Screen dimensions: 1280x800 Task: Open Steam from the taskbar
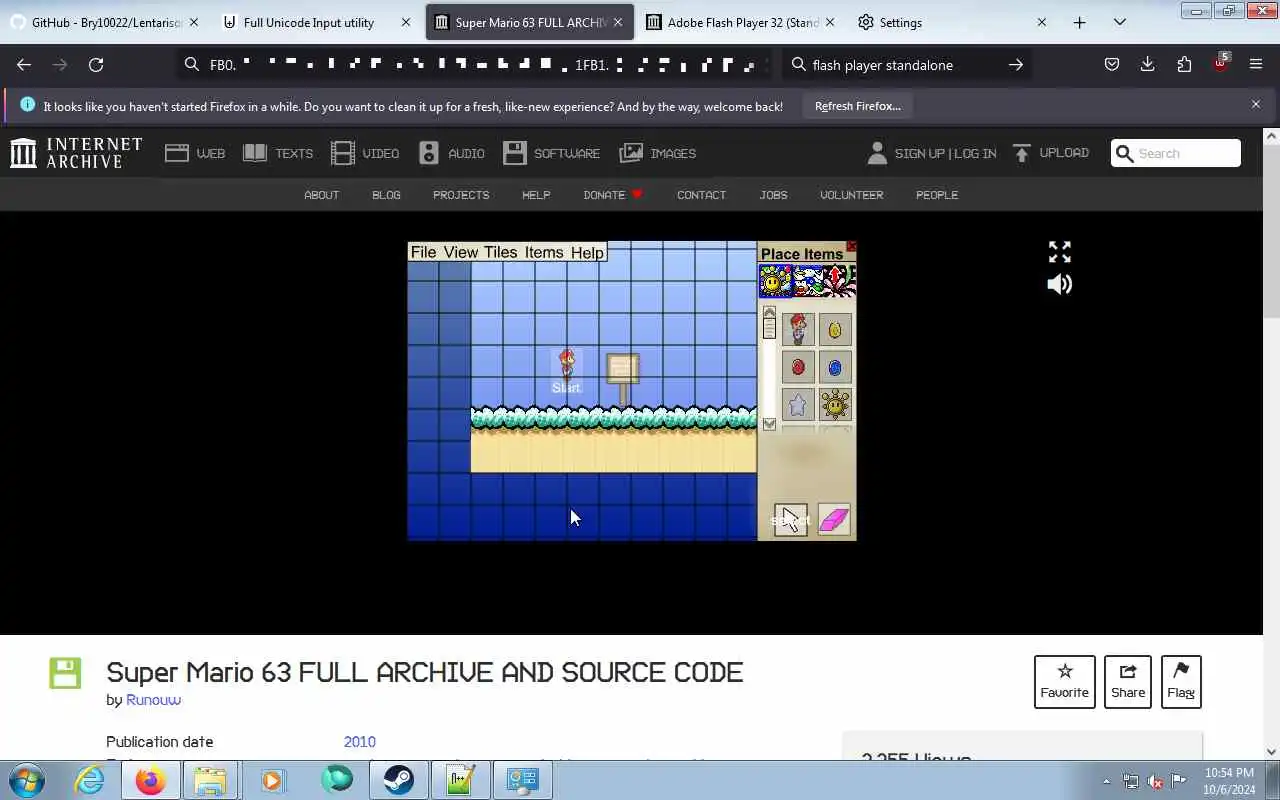click(x=400, y=780)
